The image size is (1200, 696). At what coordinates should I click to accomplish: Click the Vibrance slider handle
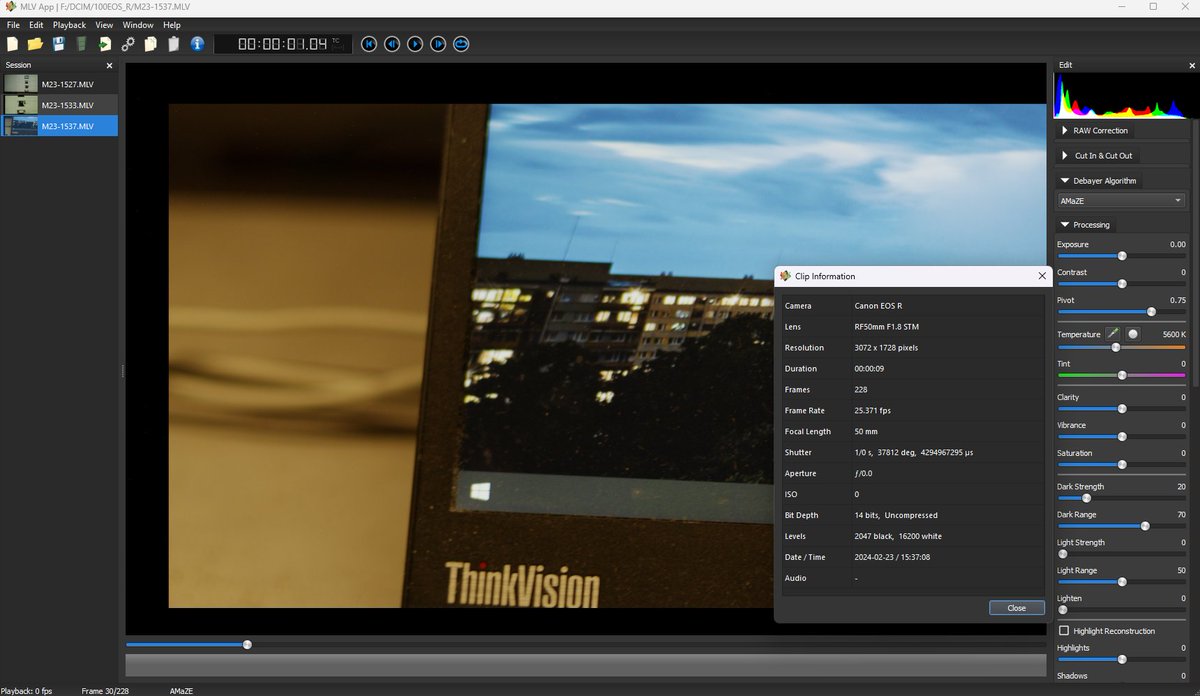coord(1122,437)
